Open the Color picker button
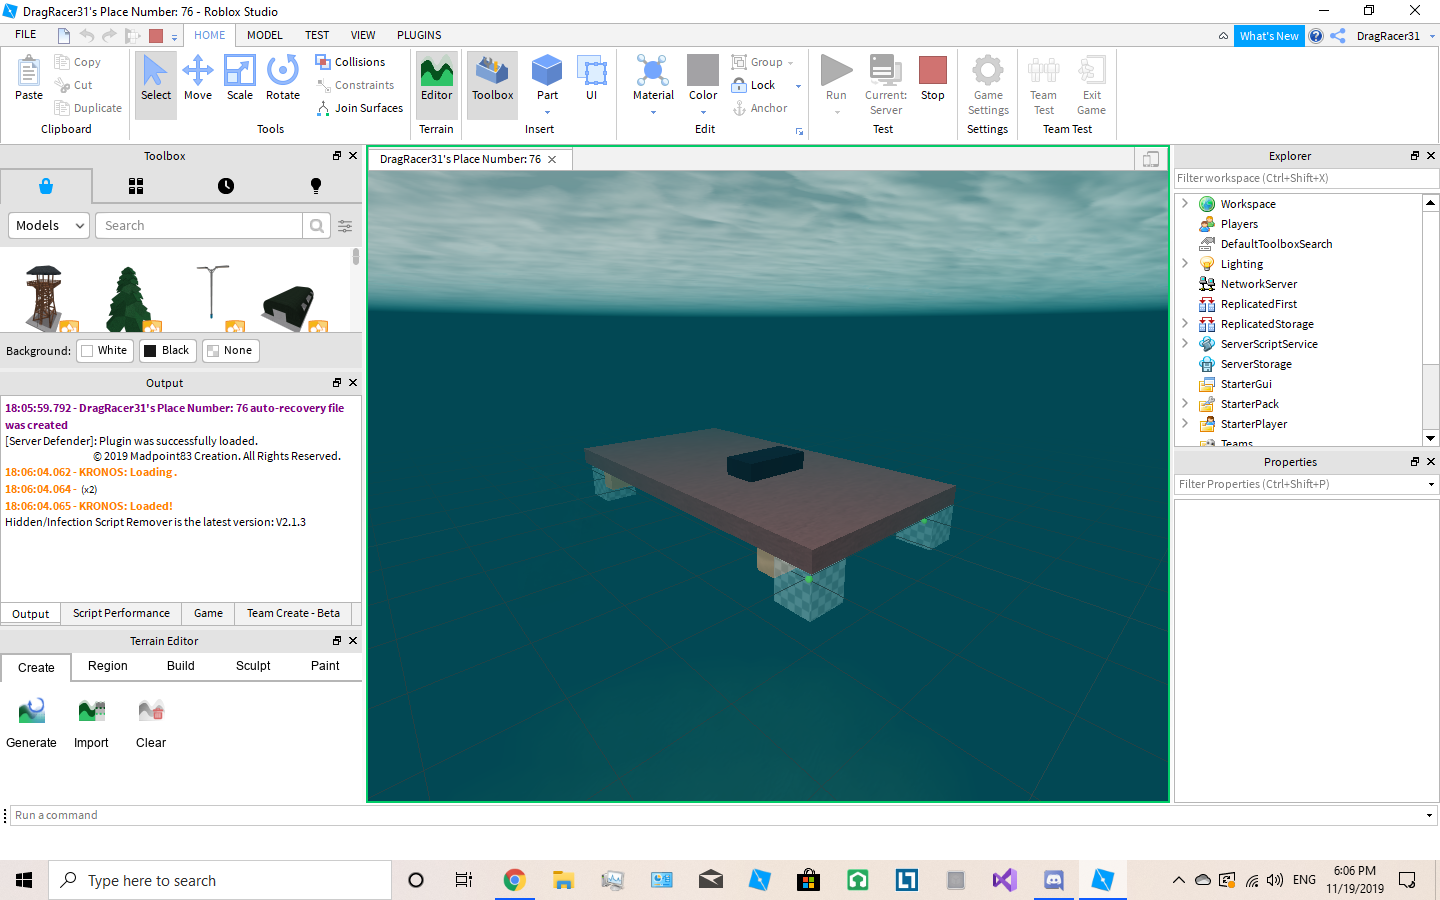1440x900 pixels. (703, 78)
